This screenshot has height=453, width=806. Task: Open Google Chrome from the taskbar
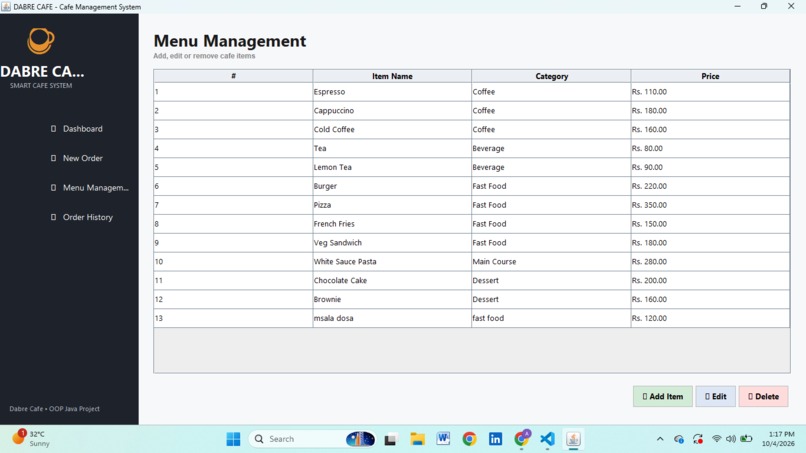pos(469,439)
